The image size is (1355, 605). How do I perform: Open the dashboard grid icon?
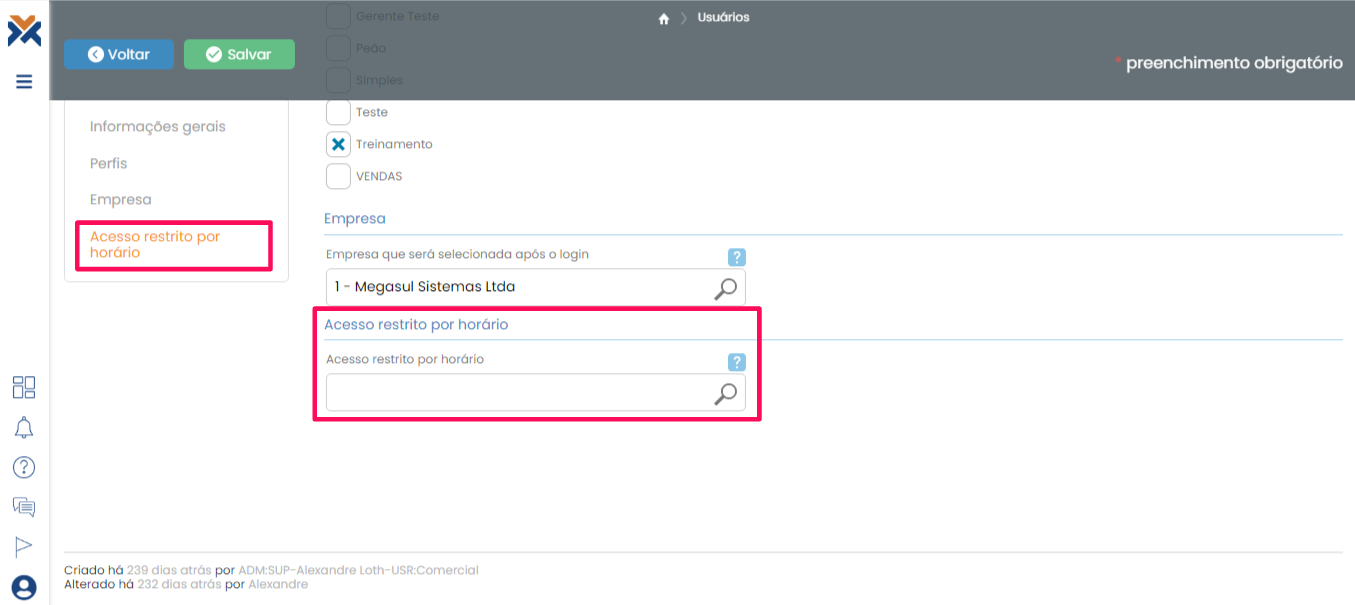(x=24, y=388)
